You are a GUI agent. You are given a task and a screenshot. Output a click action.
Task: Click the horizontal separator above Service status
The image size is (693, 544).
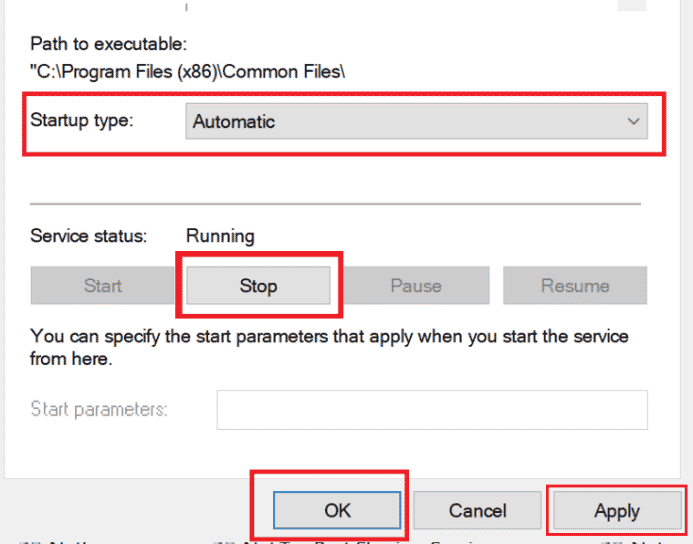[x=335, y=203]
